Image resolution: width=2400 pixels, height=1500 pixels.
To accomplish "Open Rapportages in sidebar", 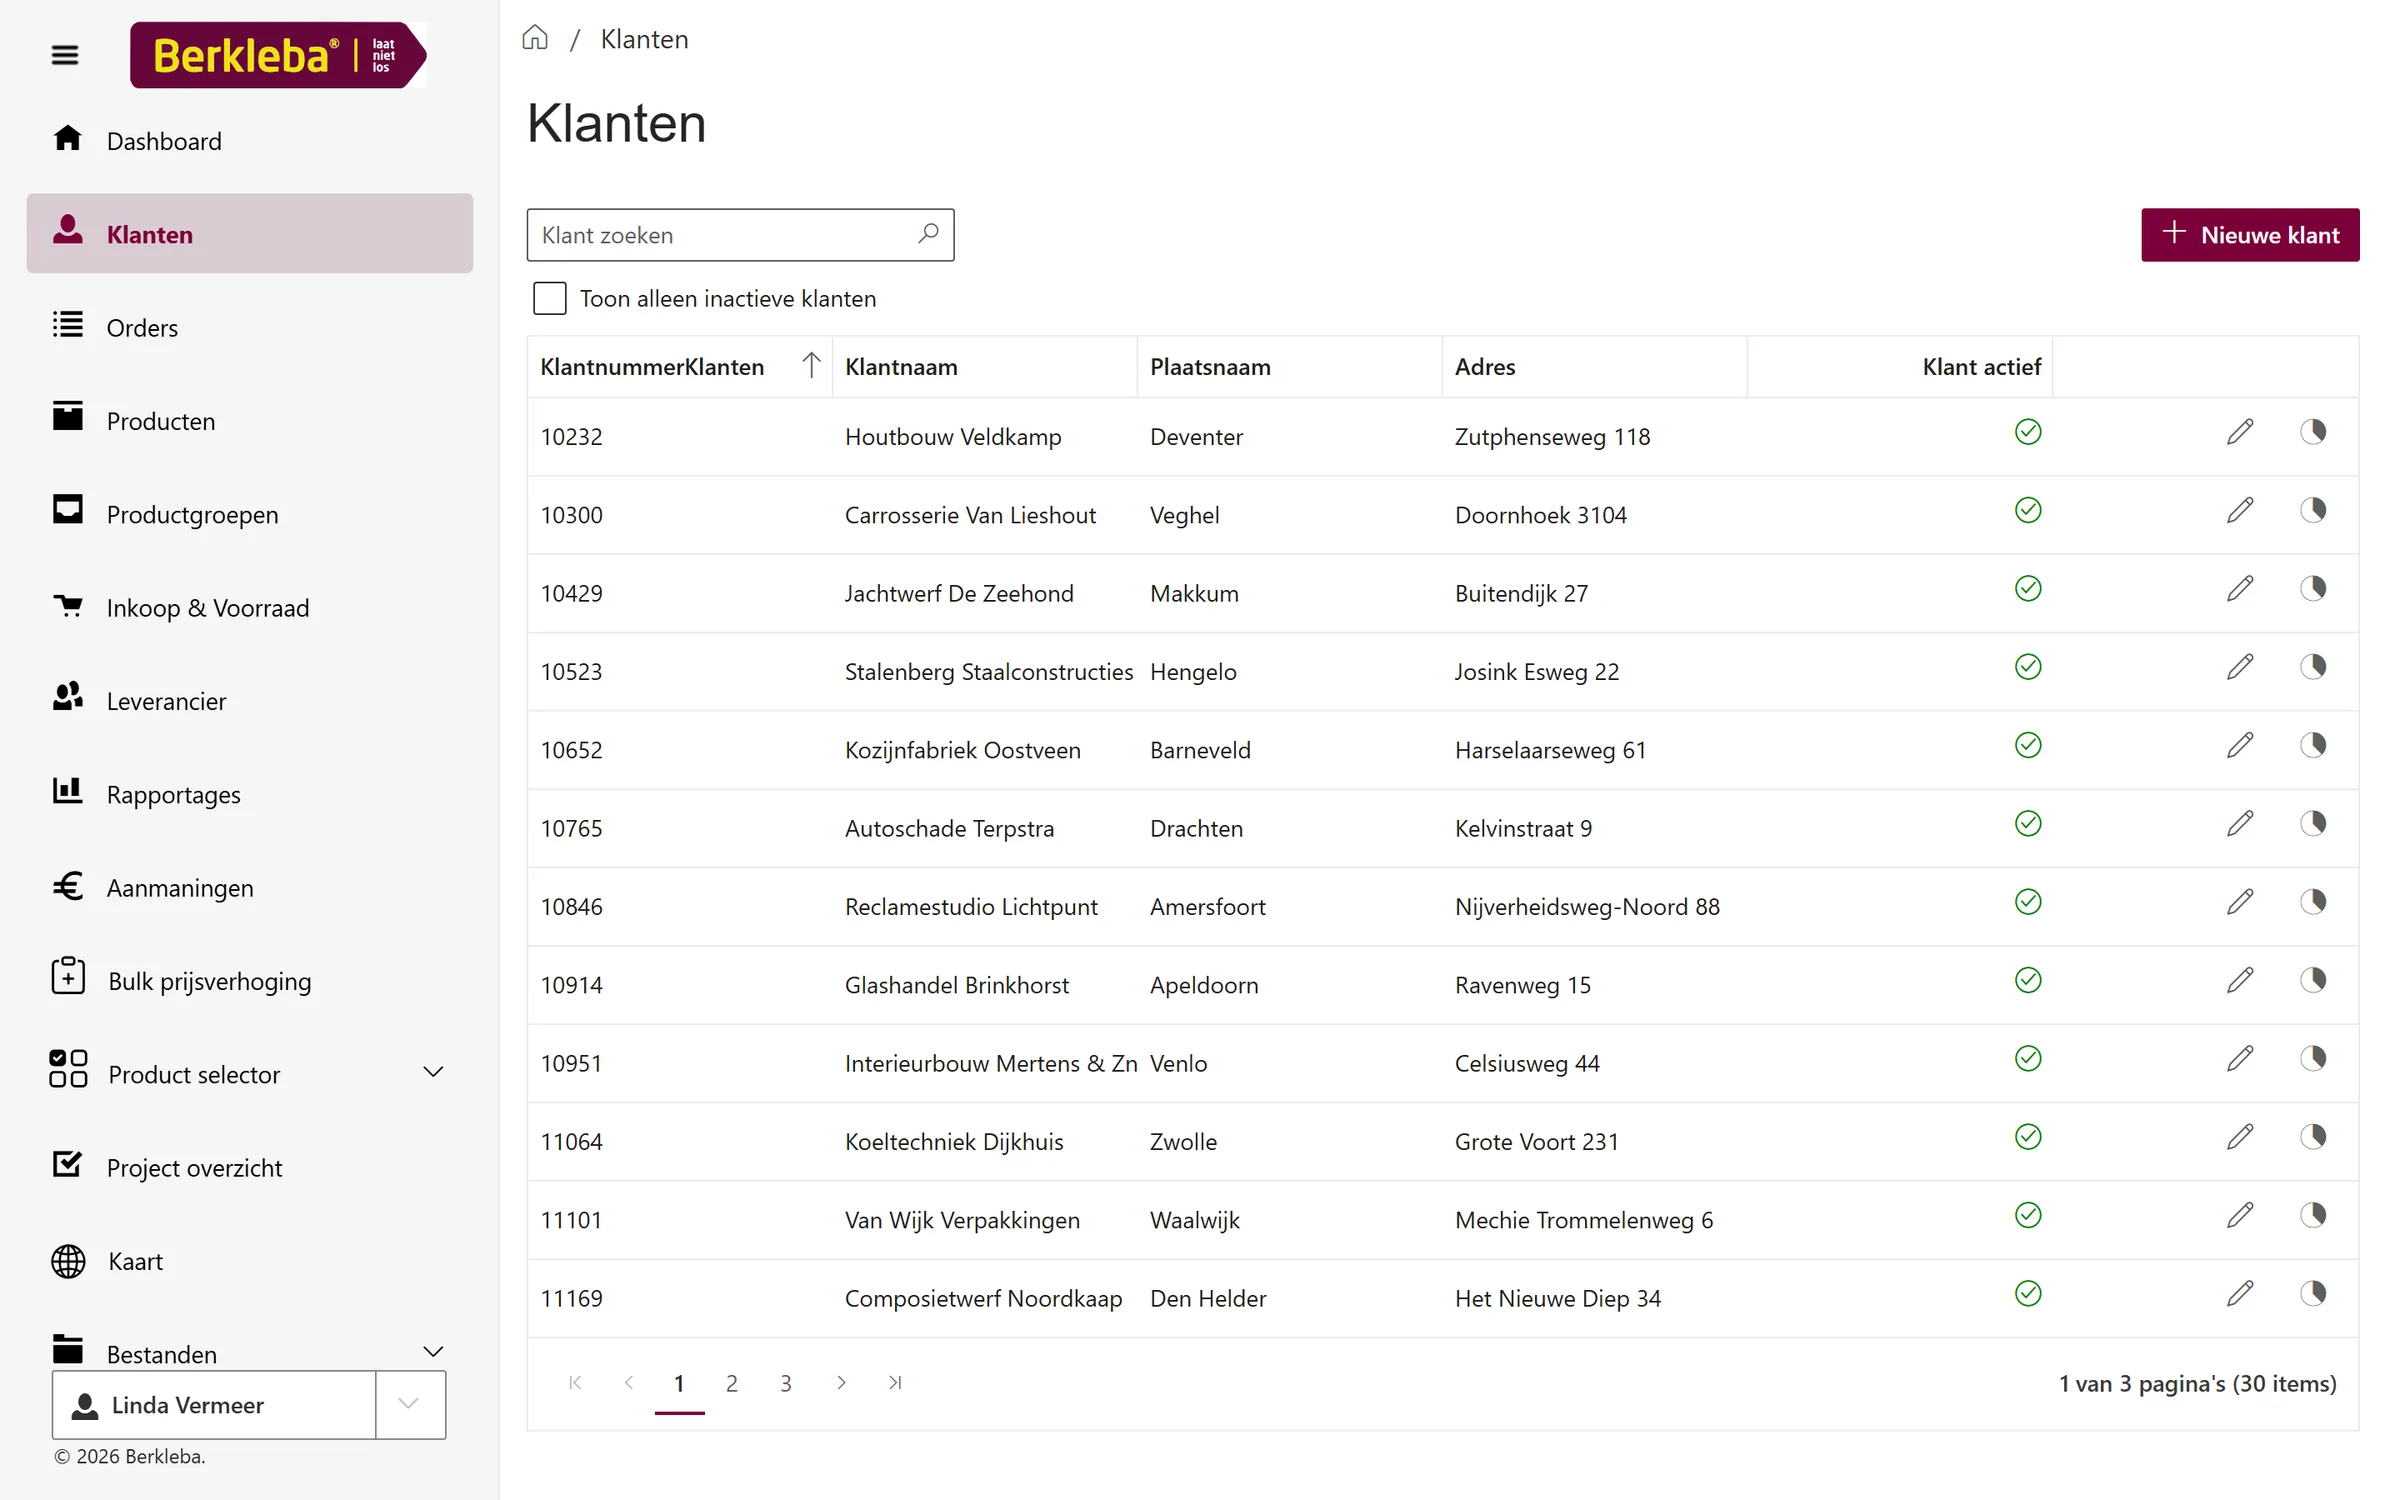I will 249,795.
